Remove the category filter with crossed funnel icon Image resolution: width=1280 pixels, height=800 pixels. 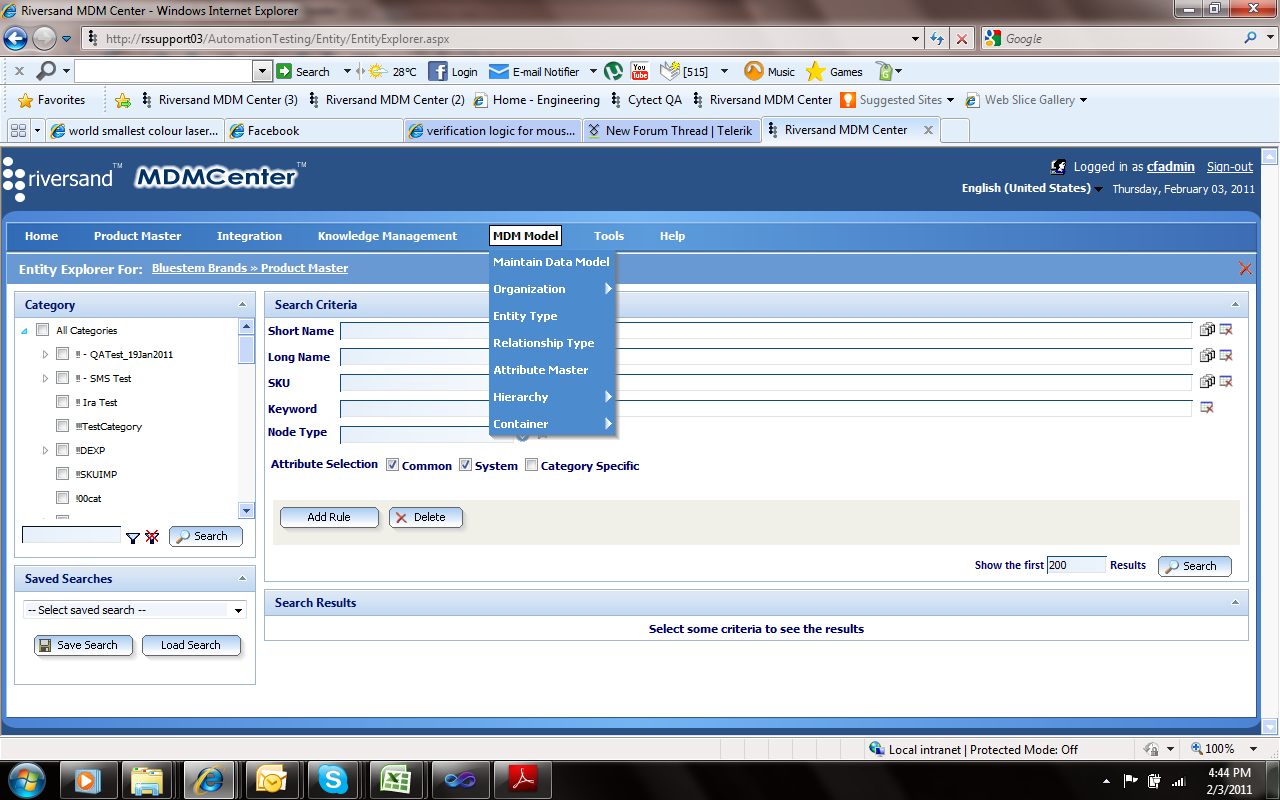click(152, 537)
